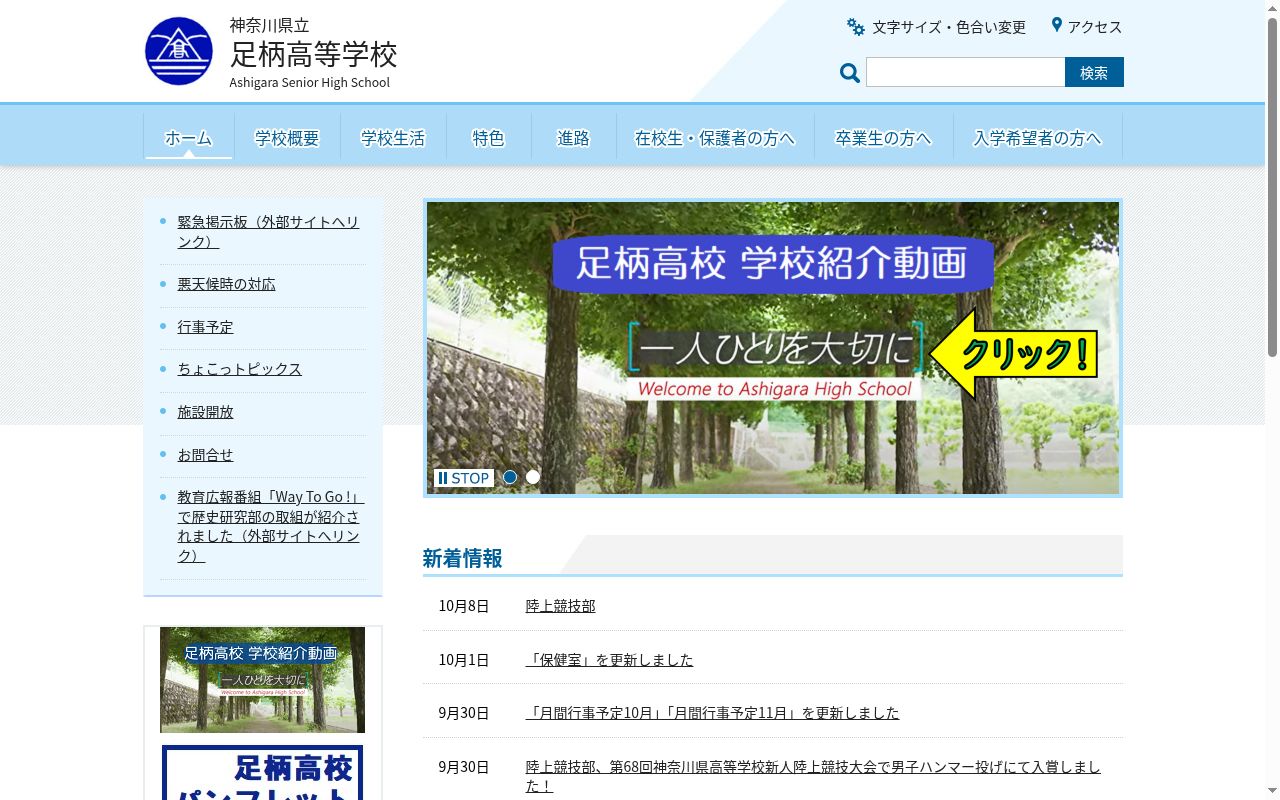This screenshot has width=1280, height=800.
Task: Click the gear icon for 文字サイズ・色合い変更
Action: 856,27
